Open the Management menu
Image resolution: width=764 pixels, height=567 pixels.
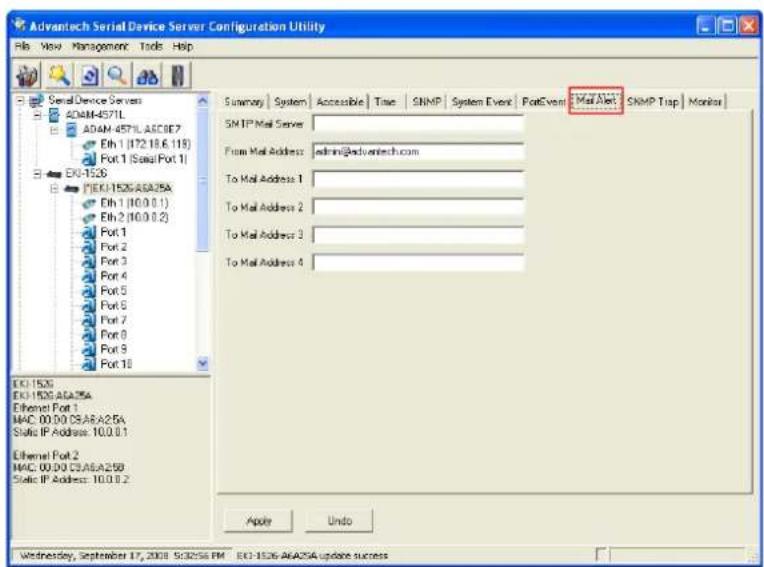pyautogui.click(x=100, y=47)
